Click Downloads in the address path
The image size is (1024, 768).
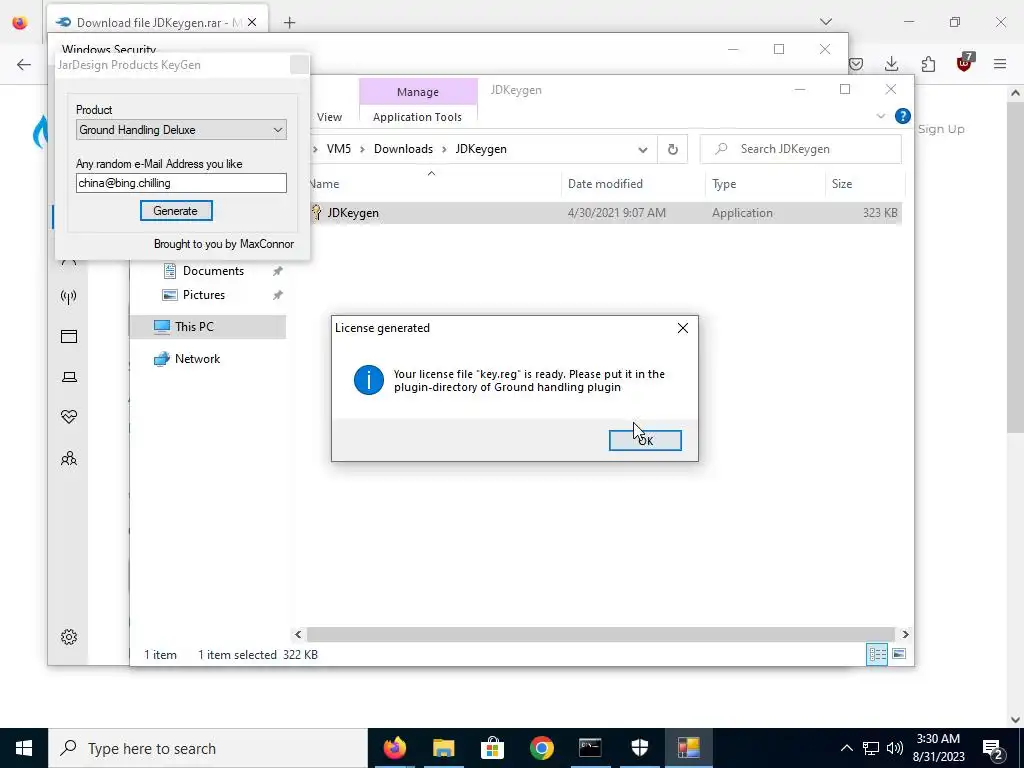point(403,149)
